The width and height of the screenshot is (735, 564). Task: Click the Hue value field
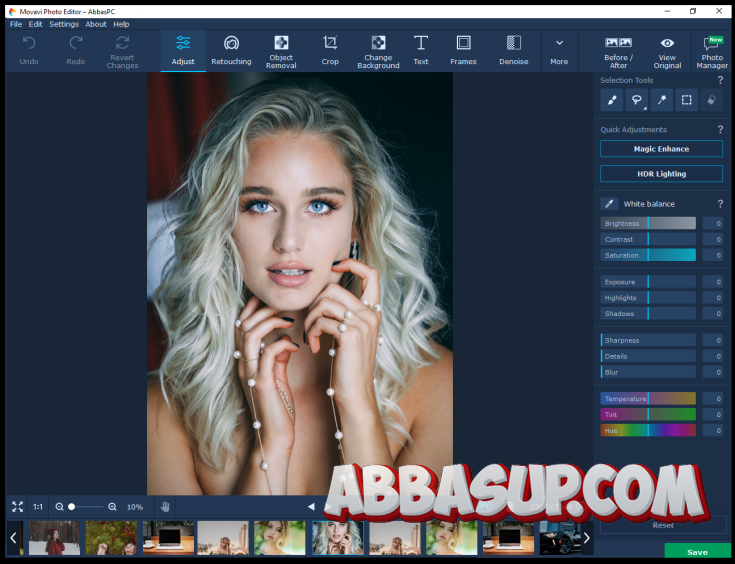pyautogui.click(x=712, y=430)
